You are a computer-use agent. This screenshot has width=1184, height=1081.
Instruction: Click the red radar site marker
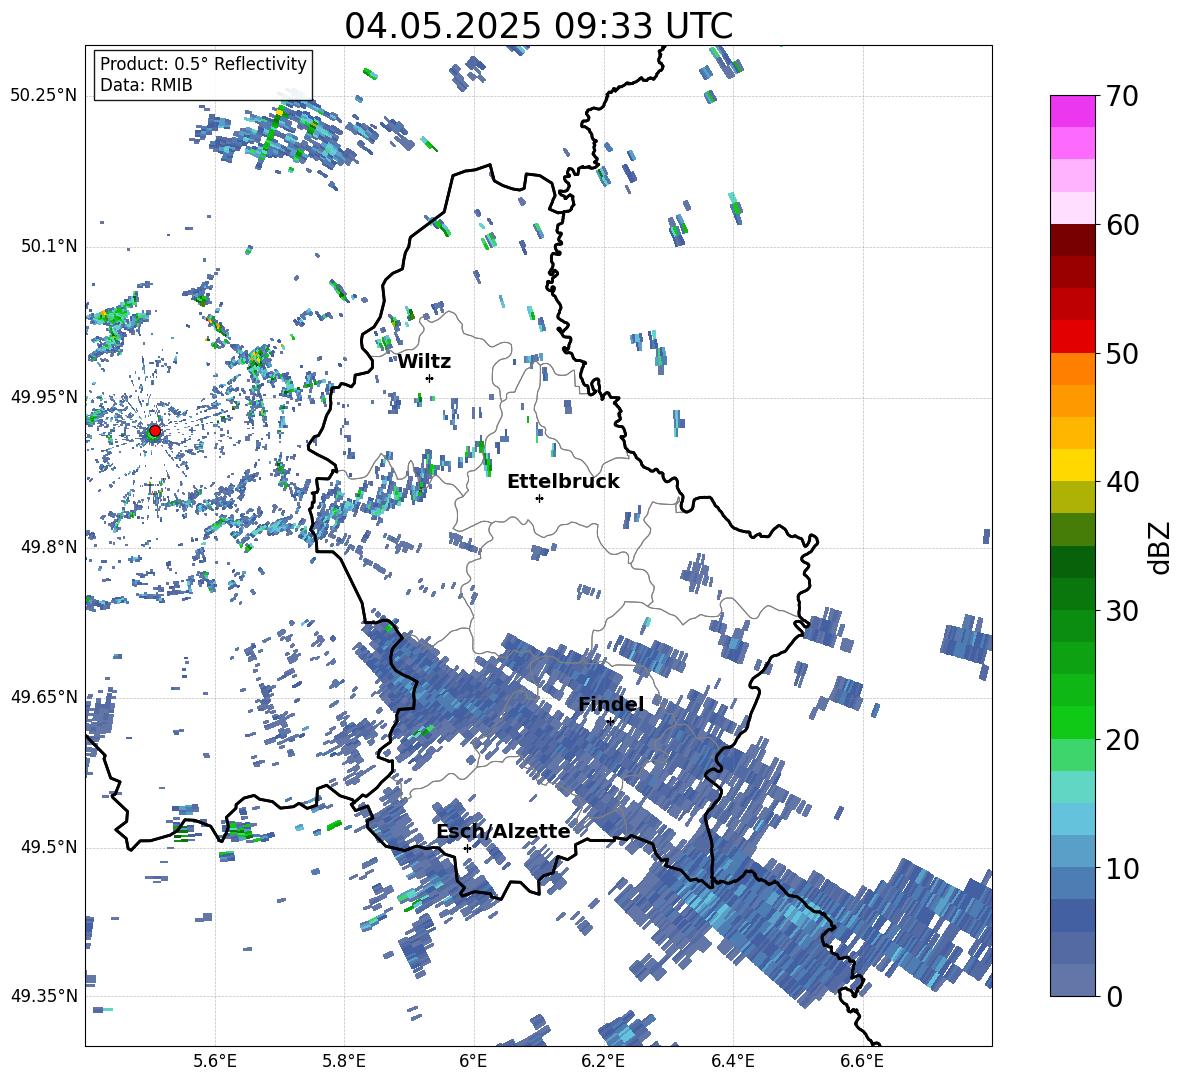pyautogui.click(x=155, y=430)
